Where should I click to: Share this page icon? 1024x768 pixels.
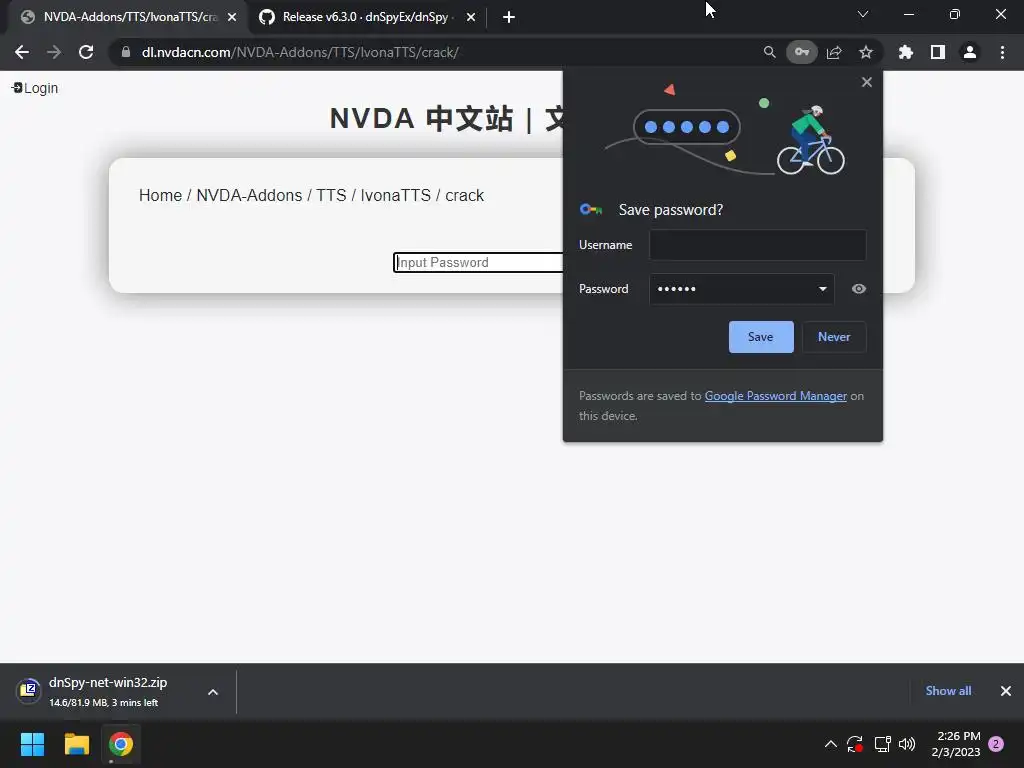(x=834, y=52)
